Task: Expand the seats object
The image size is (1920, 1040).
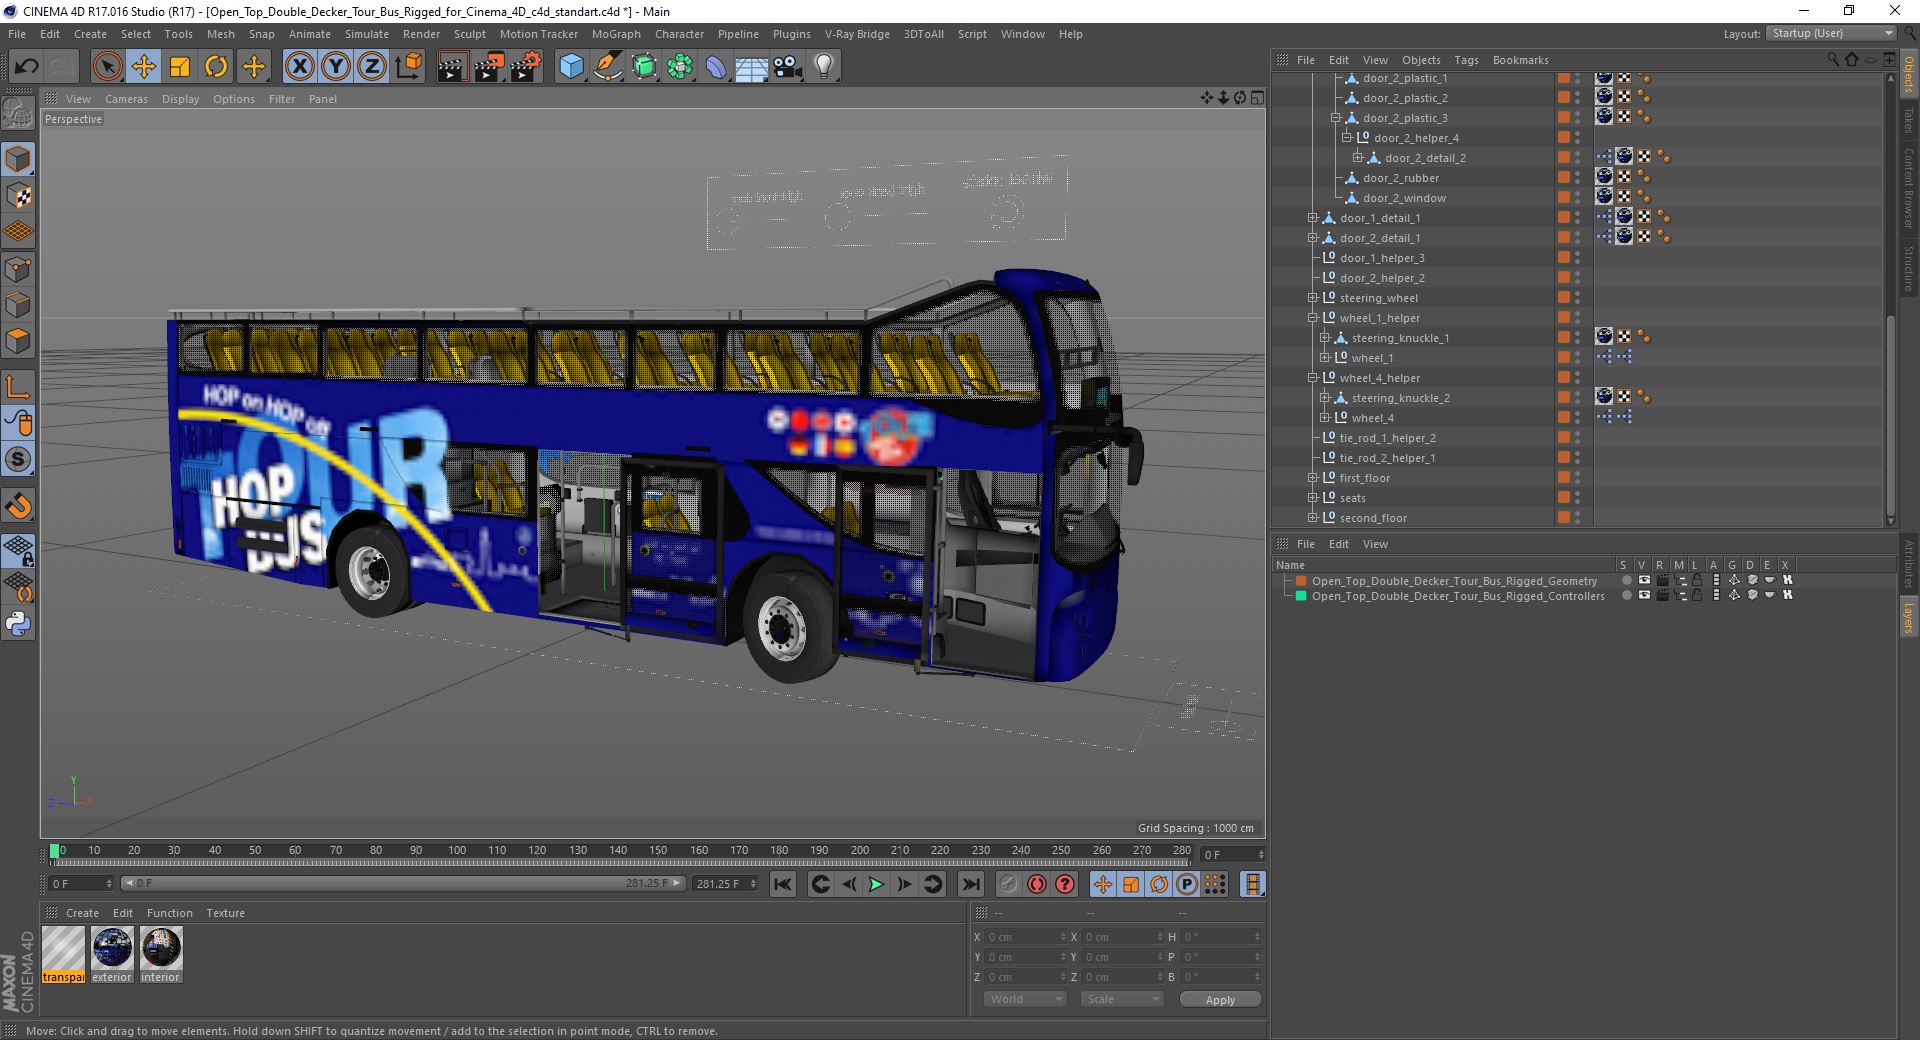Action: click(1313, 498)
